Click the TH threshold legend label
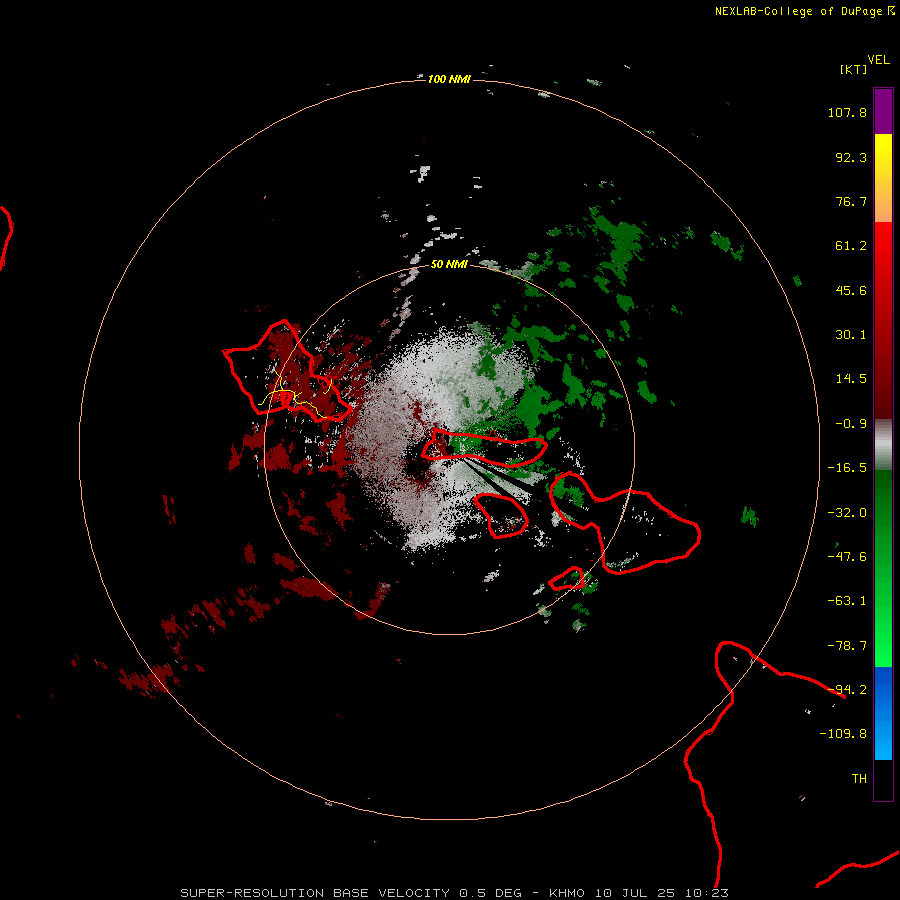Viewport: 900px width, 900px height. click(859, 779)
